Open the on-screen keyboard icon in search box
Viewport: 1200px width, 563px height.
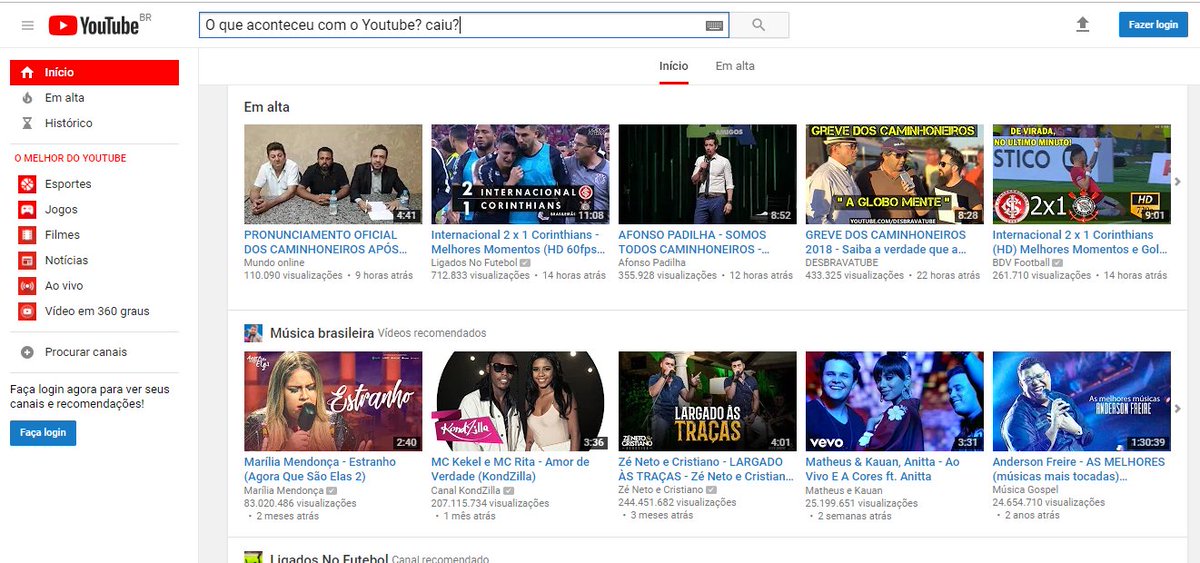(x=714, y=26)
